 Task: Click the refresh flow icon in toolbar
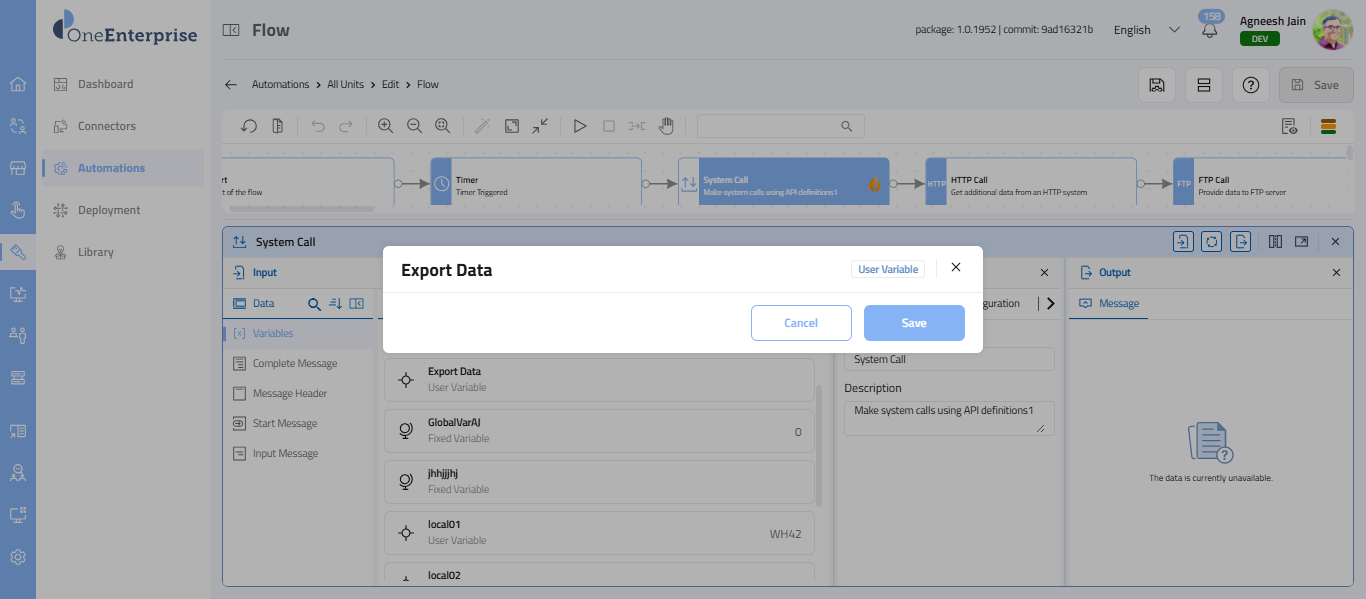pyautogui.click(x=250, y=126)
